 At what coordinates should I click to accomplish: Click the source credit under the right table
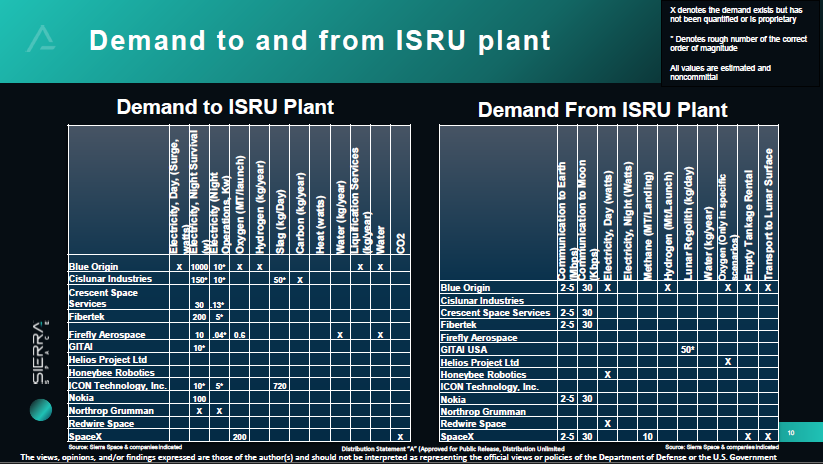coord(722,447)
